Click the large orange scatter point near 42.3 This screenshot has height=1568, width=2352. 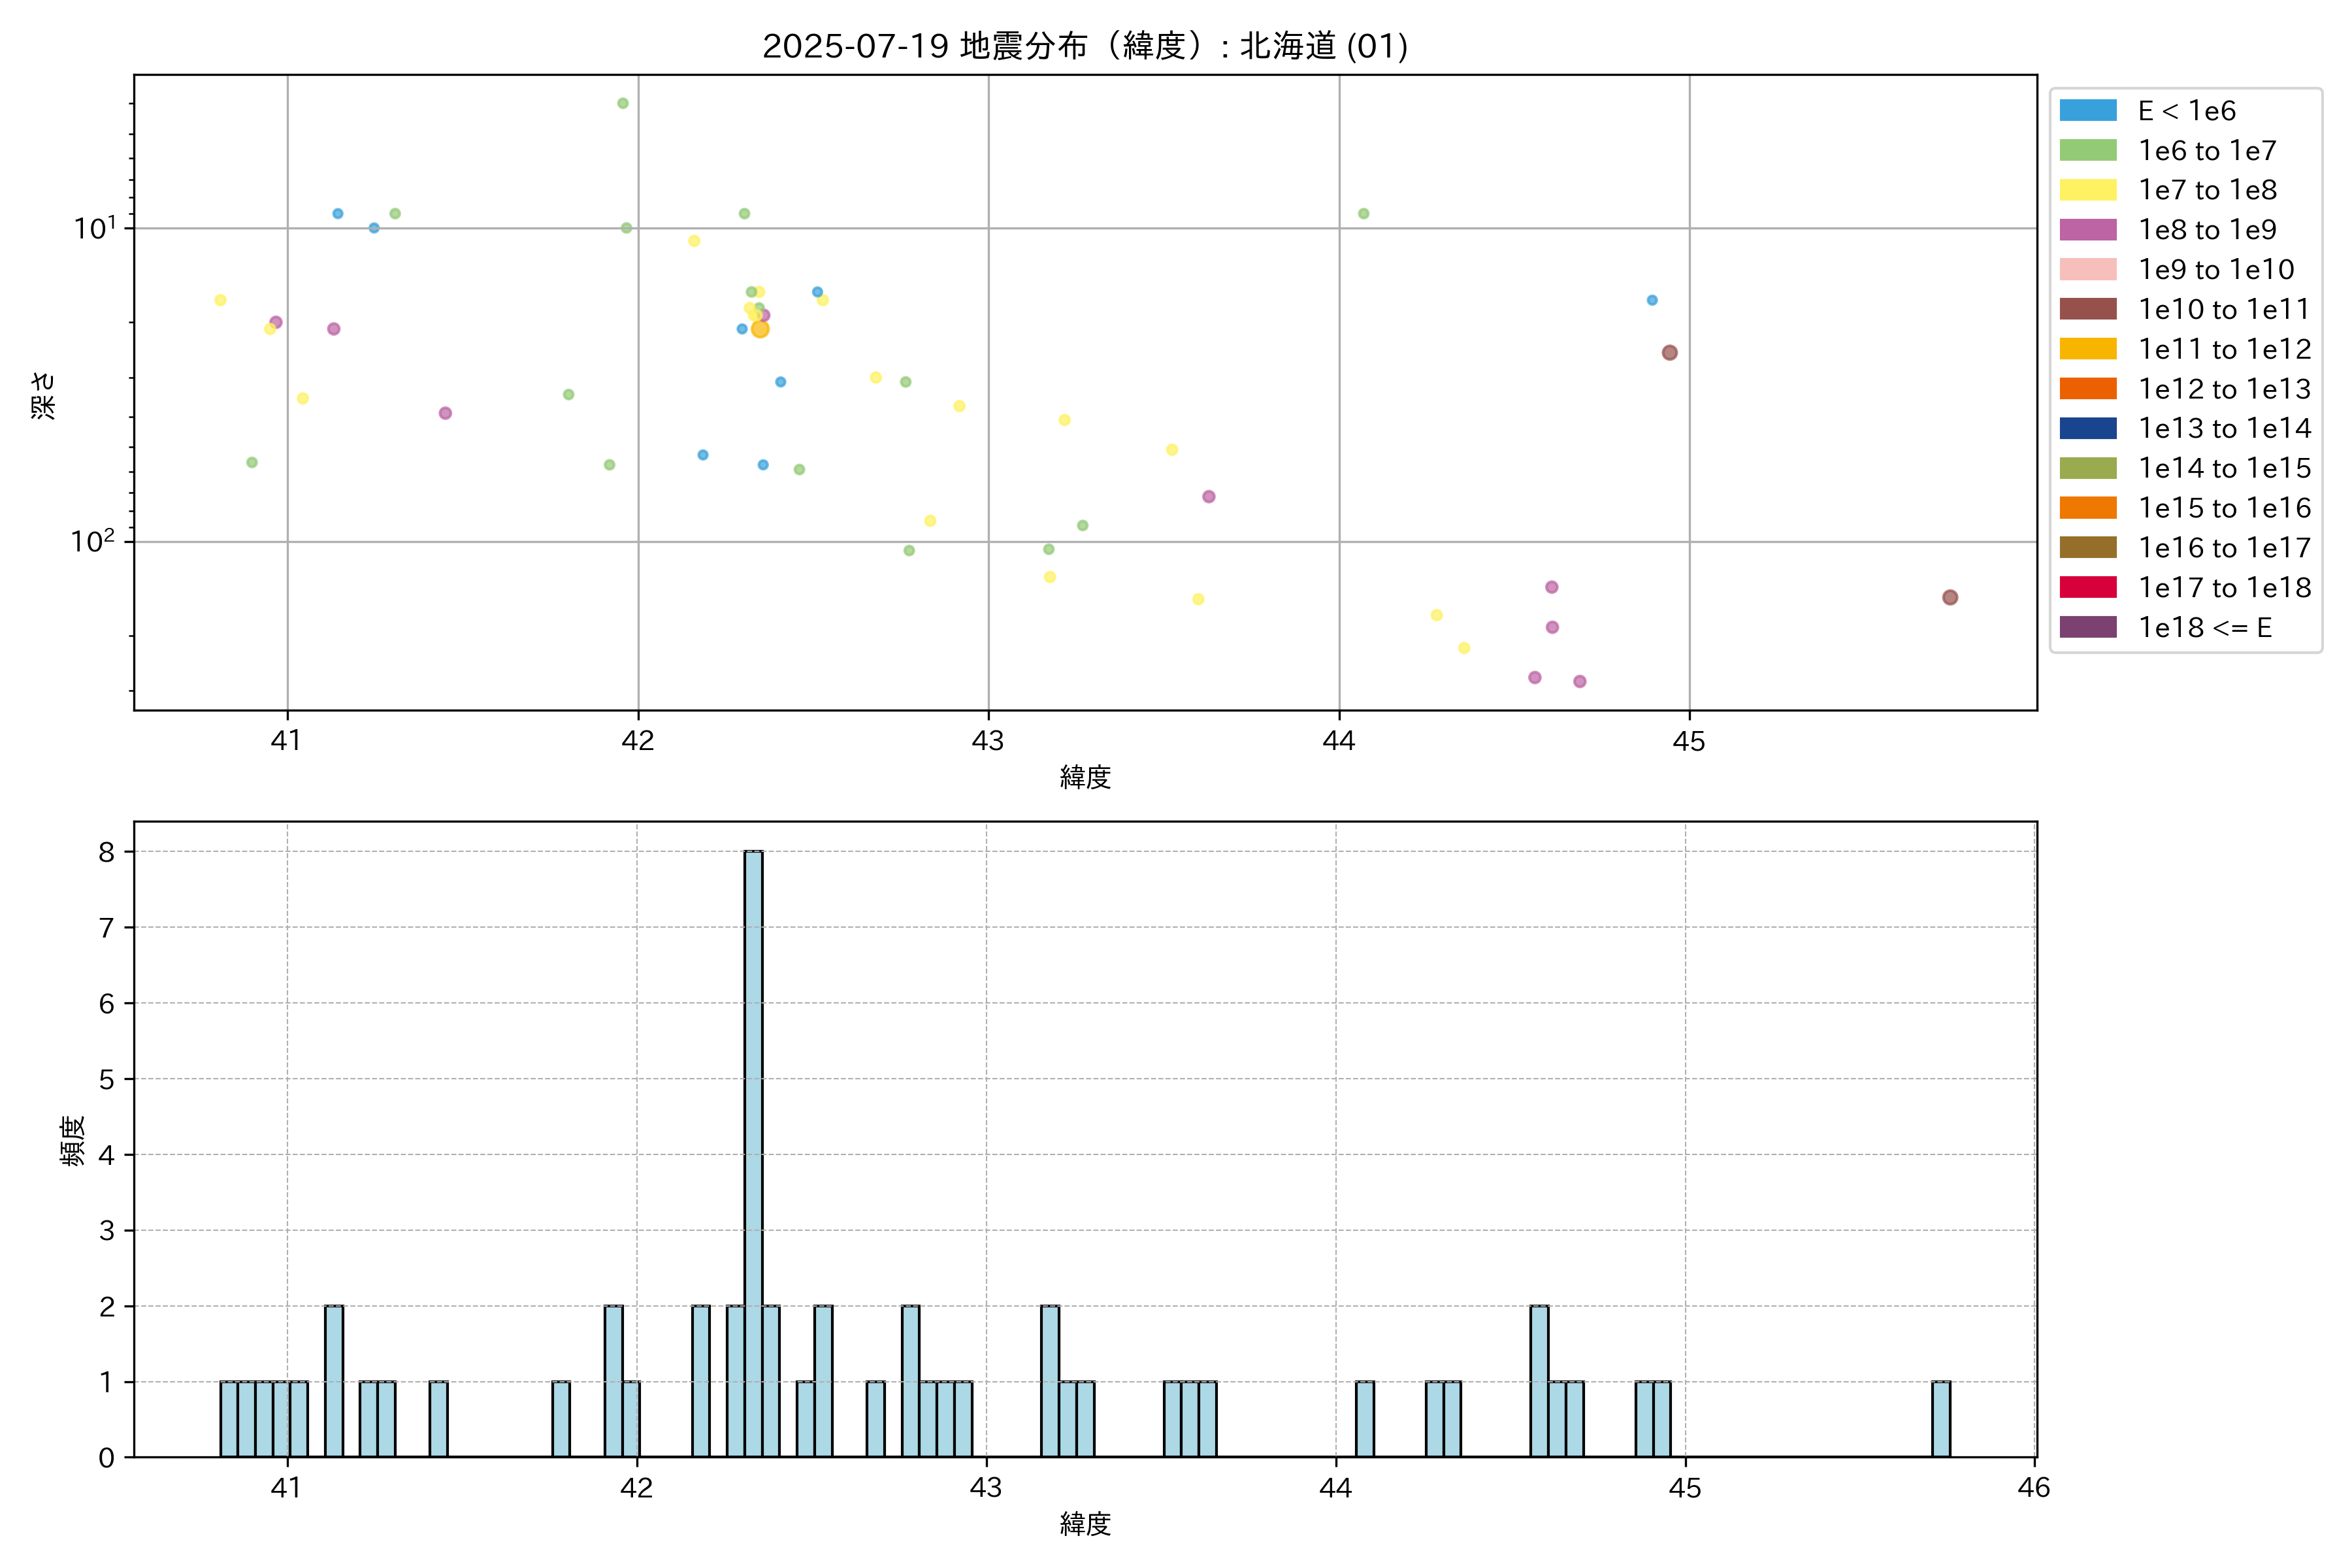pos(760,329)
